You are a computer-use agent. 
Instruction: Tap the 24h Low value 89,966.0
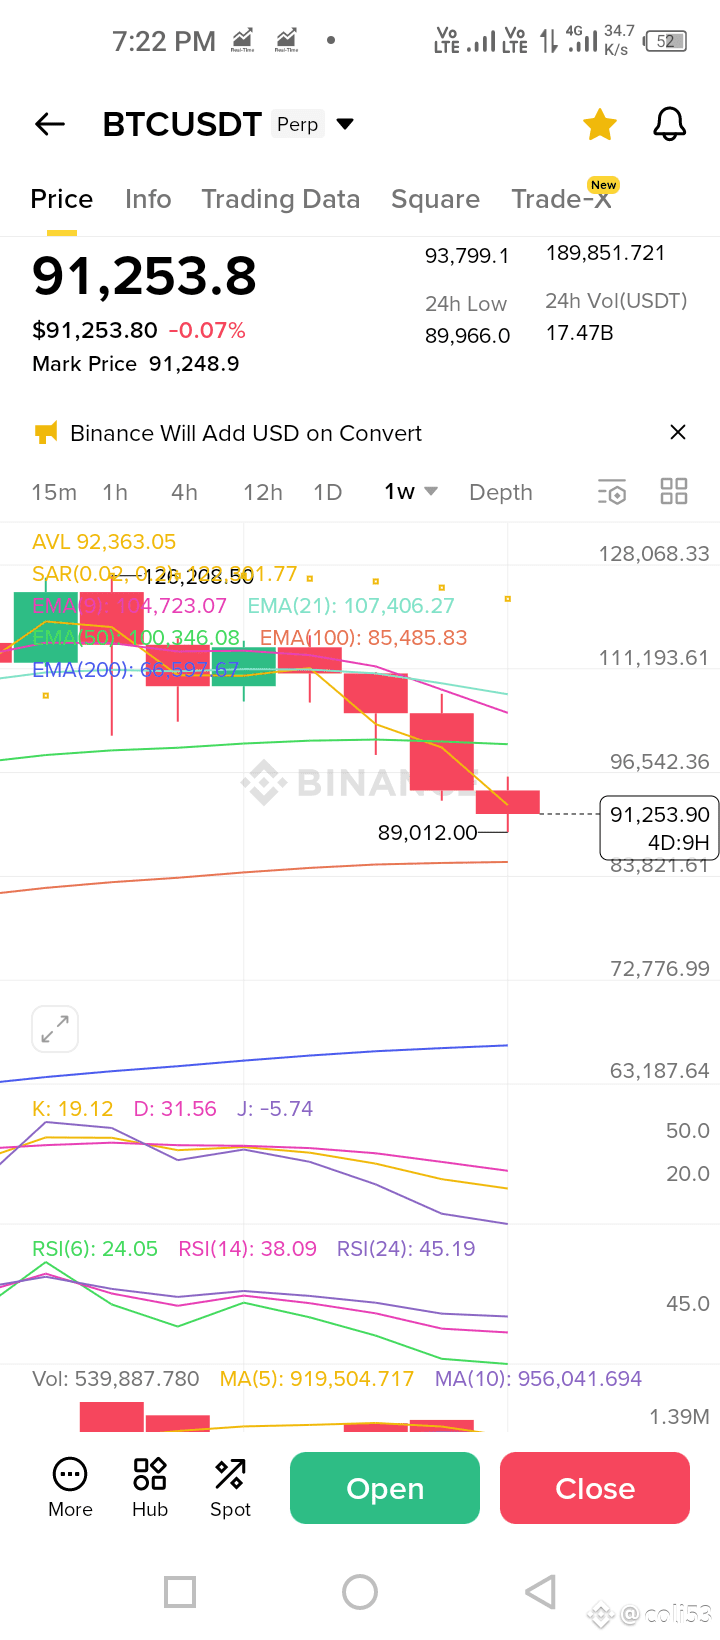coord(468,335)
